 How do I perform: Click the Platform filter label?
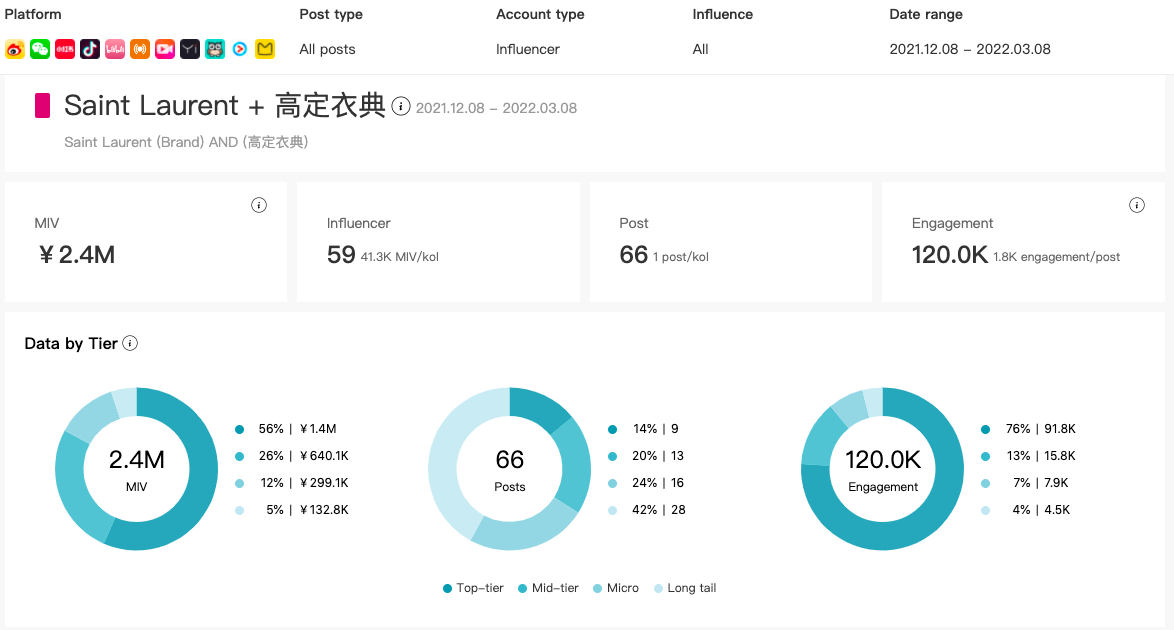coord(33,14)
